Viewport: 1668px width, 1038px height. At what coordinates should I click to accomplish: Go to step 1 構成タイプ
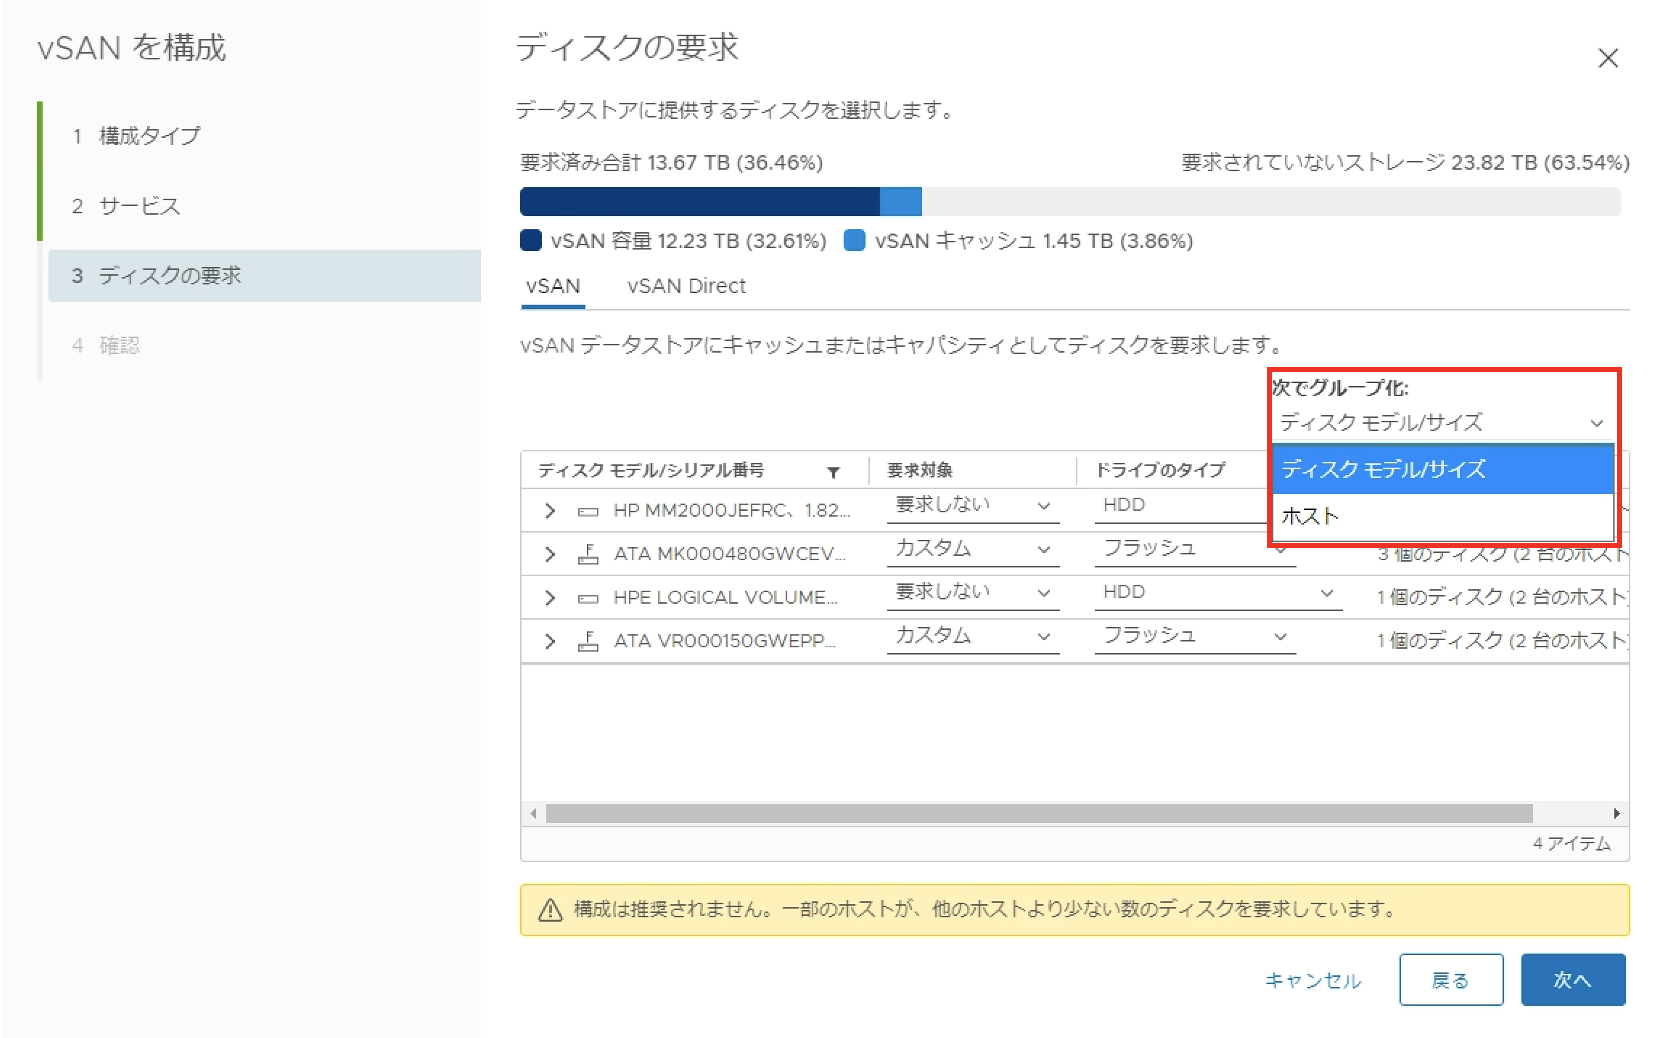[x=136, y=136]
